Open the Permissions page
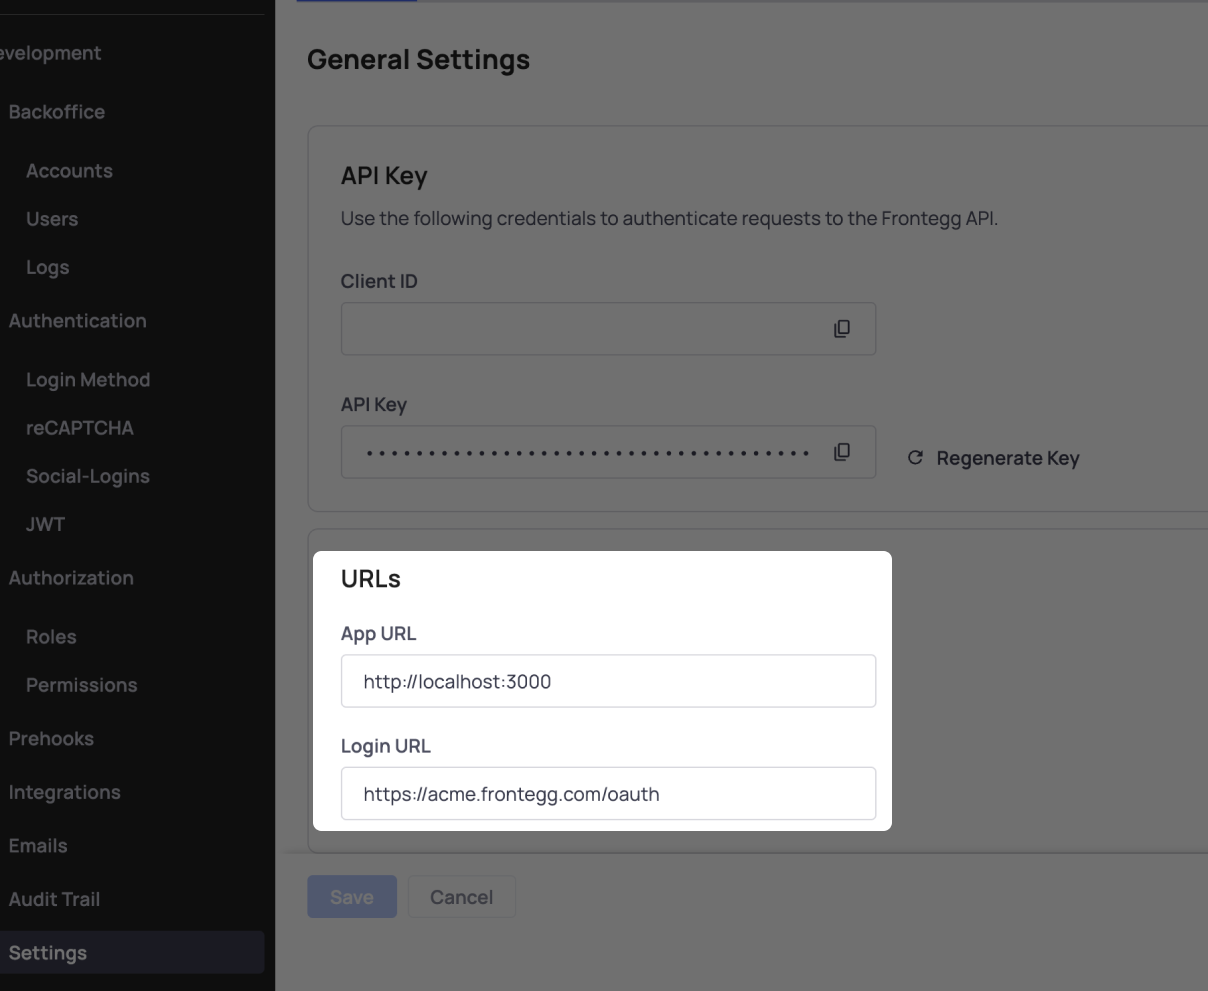The height and width of the screenshot is (991, 1208). (81, 685)
